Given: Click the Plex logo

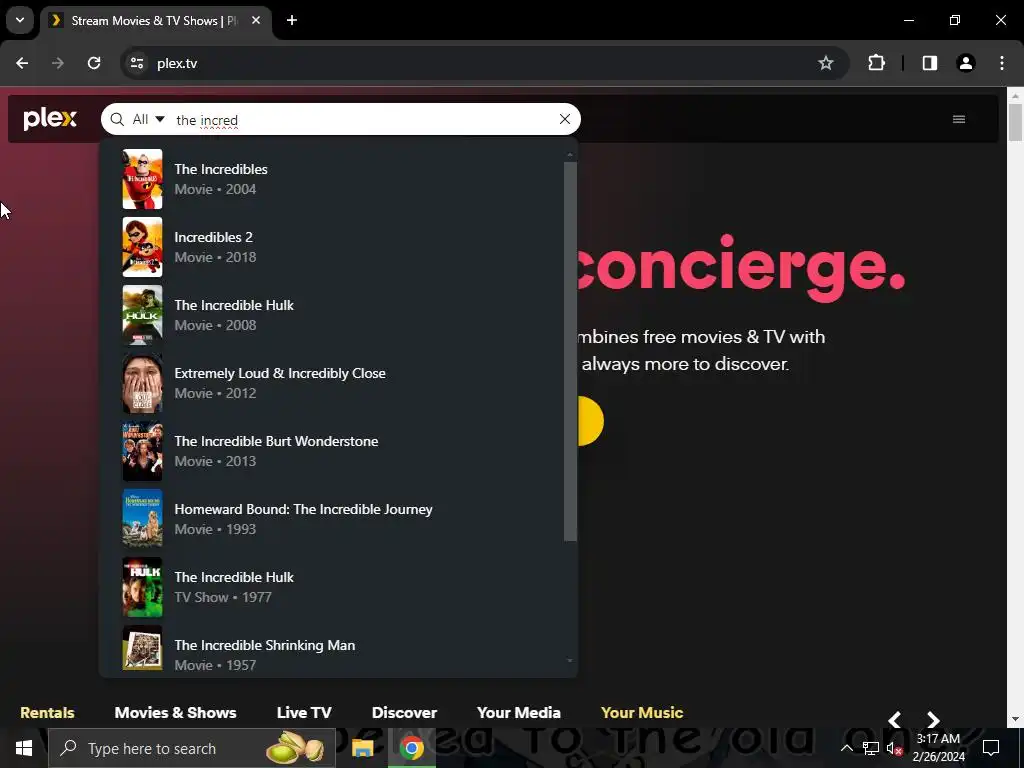Looking at the screenshot, I should click(50, 119).
